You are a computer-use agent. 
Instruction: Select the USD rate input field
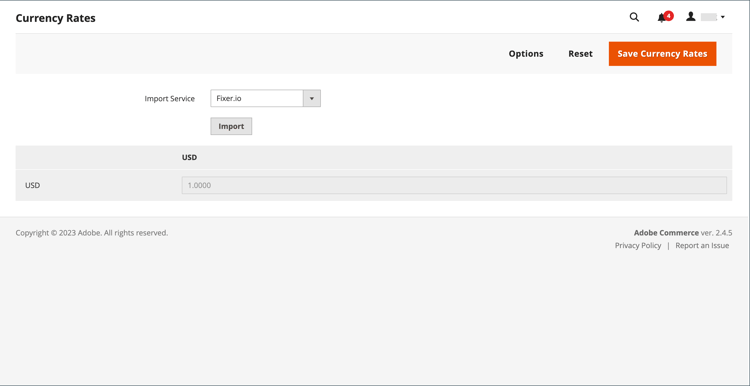point(454,185)
